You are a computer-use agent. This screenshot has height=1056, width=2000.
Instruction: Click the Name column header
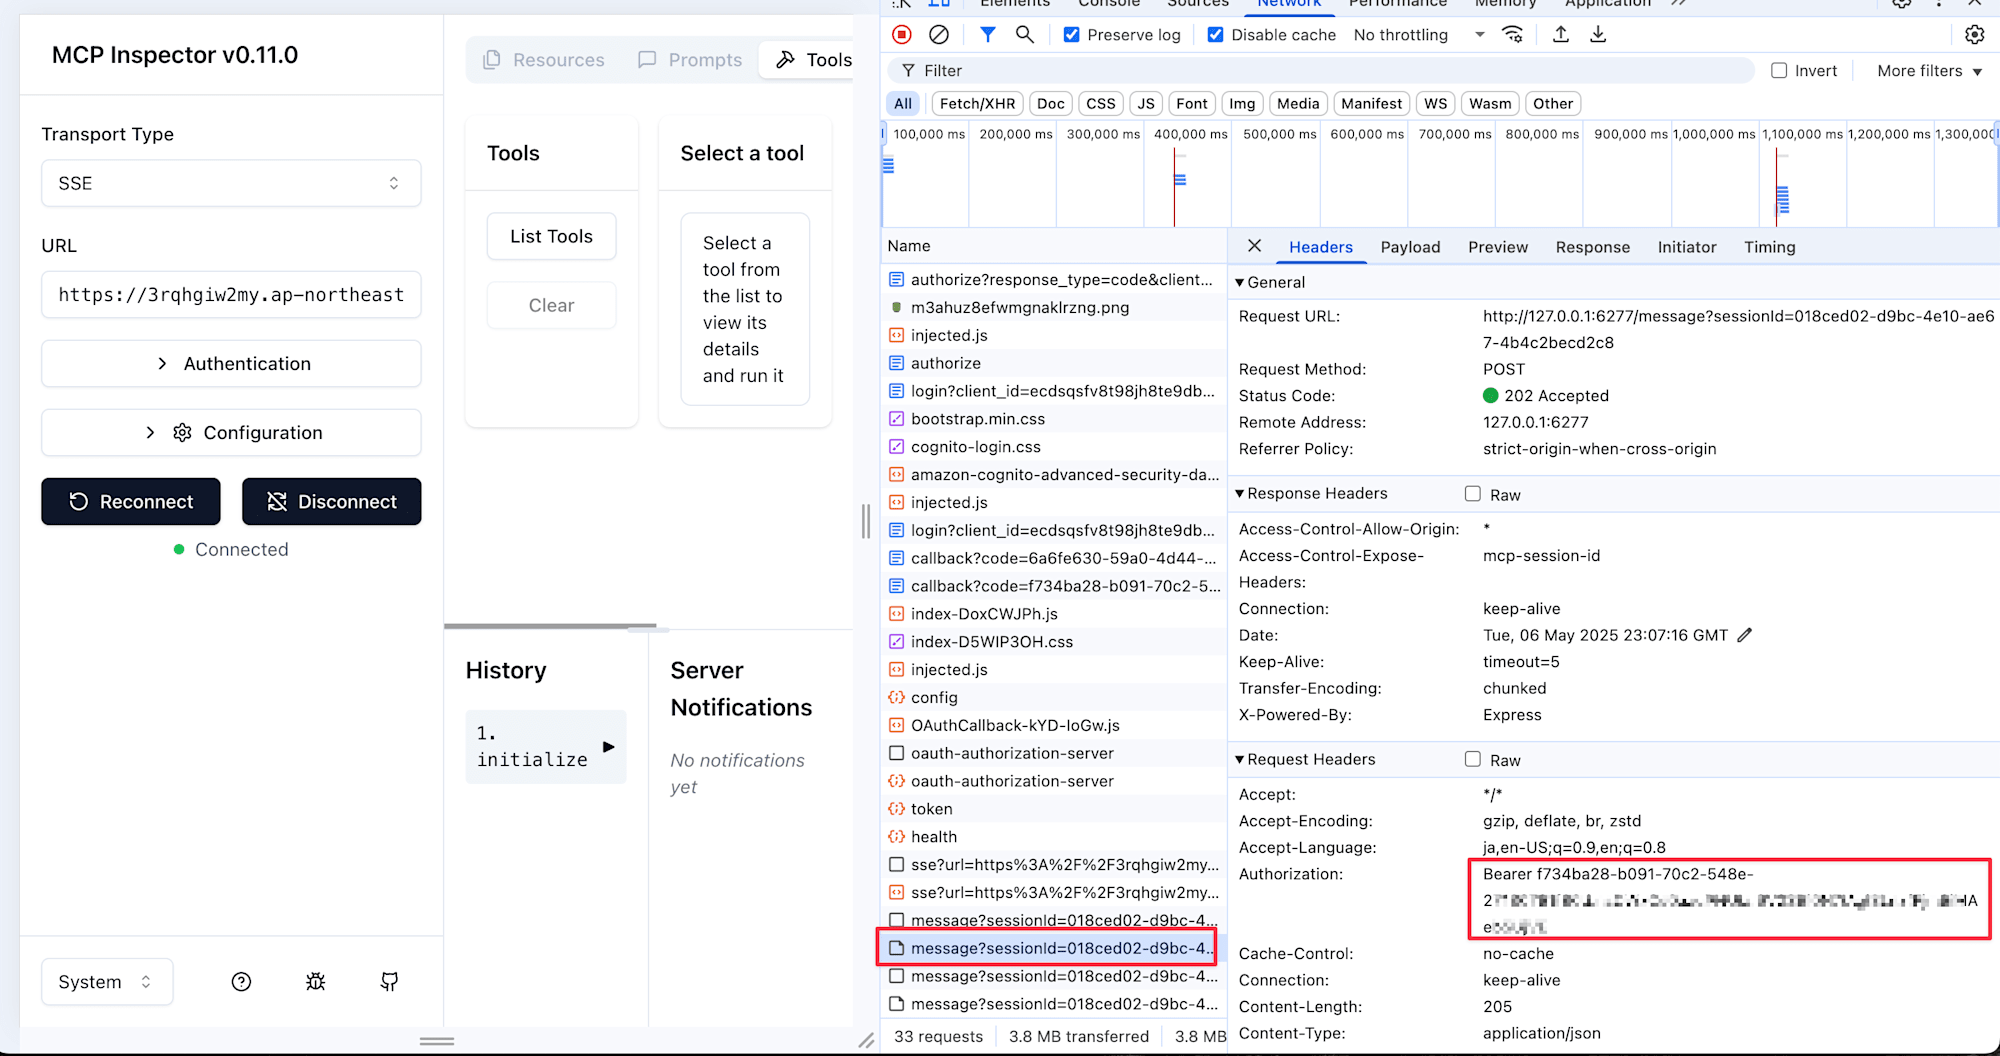point(1053,246)
